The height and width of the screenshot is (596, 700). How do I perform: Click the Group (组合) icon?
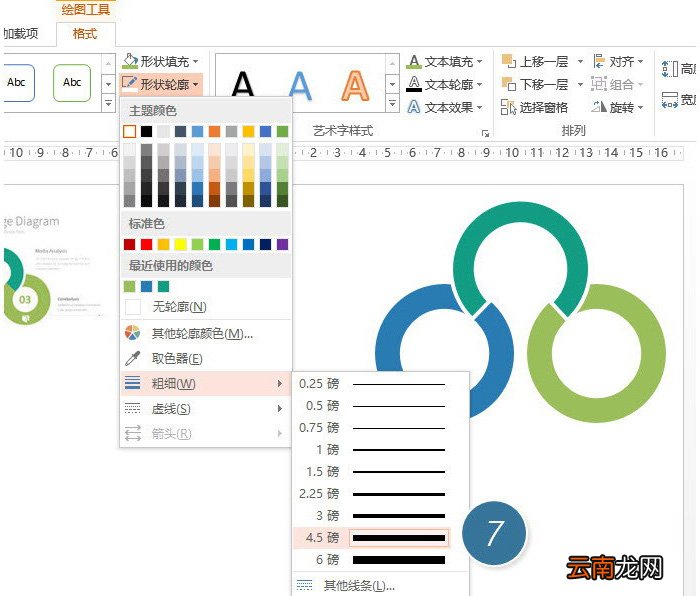coord(599,84)
